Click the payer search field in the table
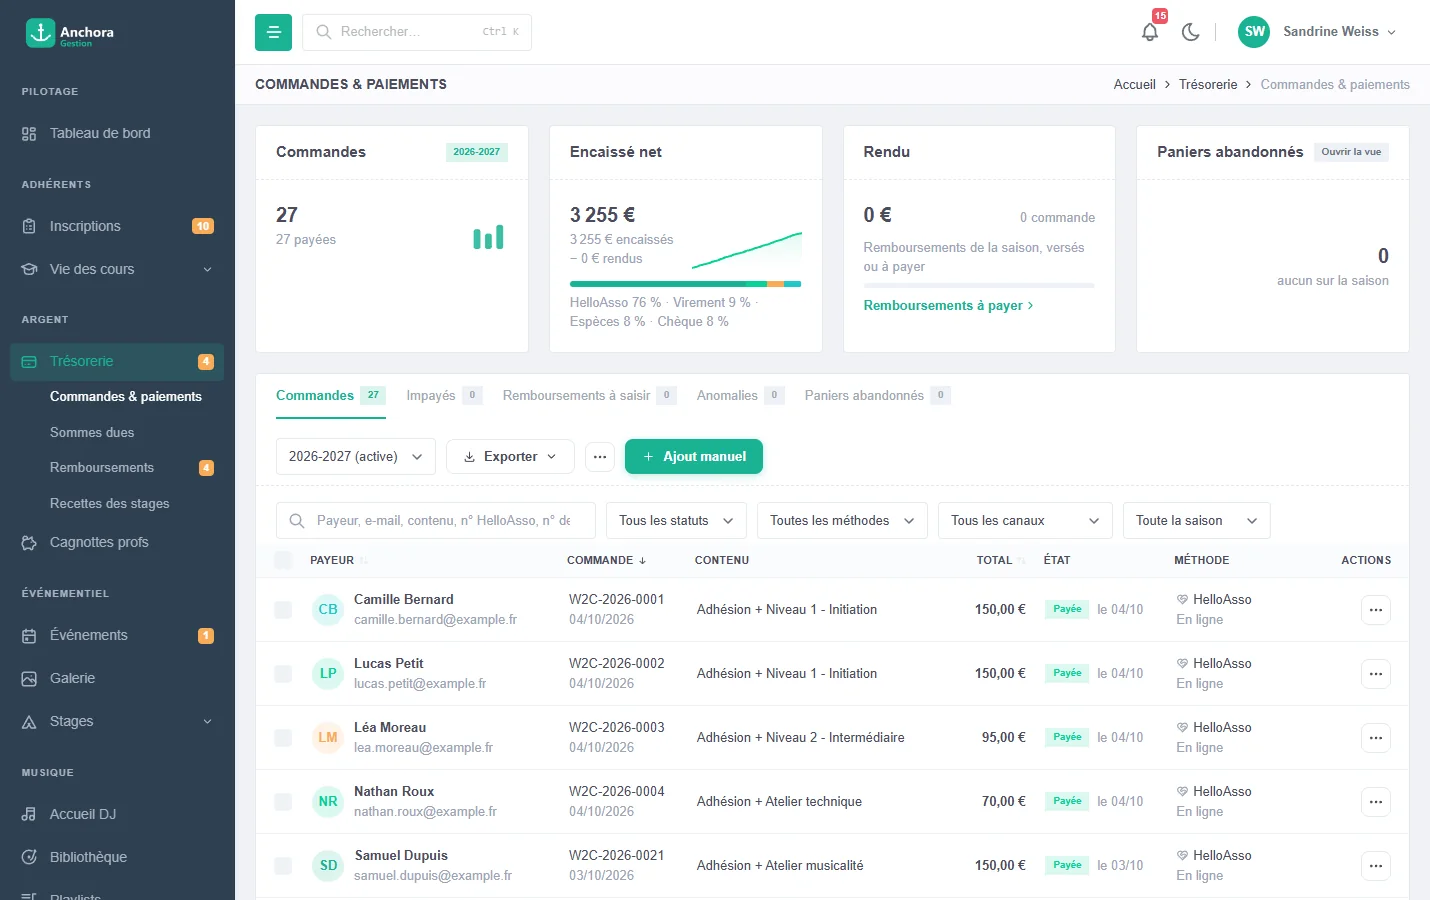This screenshot has width=1430, height=900. pos(436,520)
